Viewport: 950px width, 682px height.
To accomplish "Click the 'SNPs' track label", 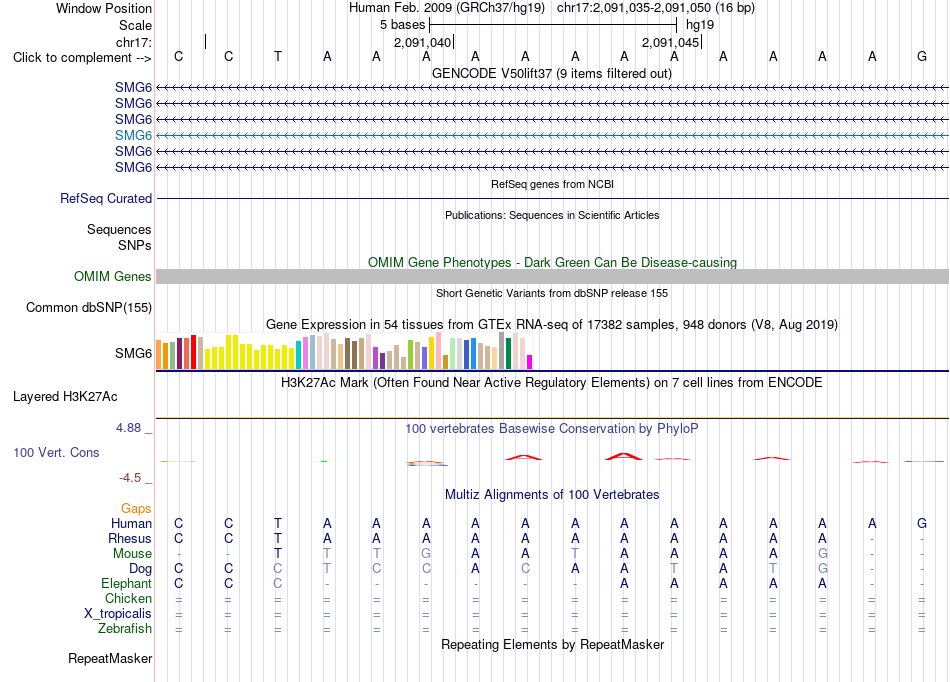I will pyautogui.click(x=135, y=245).
